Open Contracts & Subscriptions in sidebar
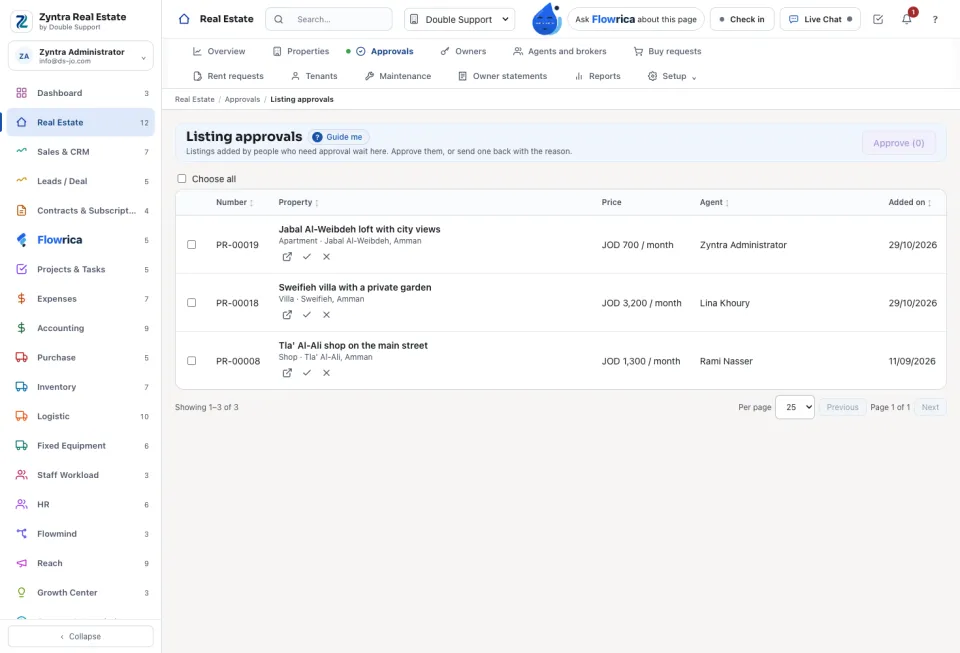960x653 pixels. pos(81,211)
